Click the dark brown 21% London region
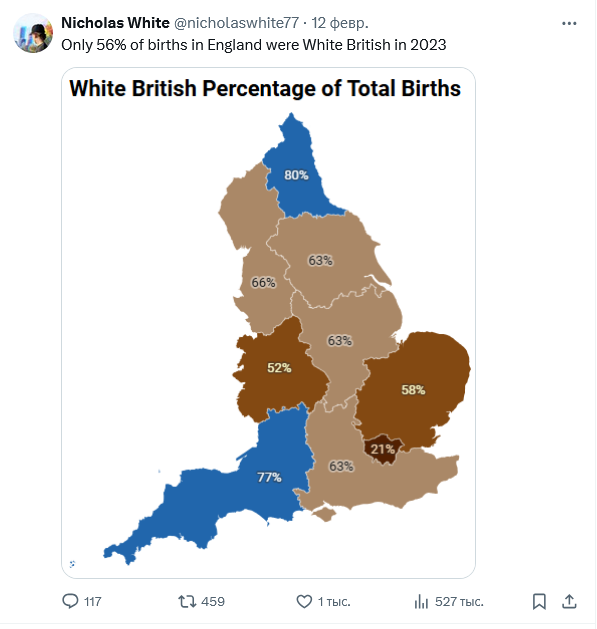597x629 pixels. pyautogui.click(x=383, y=449)
